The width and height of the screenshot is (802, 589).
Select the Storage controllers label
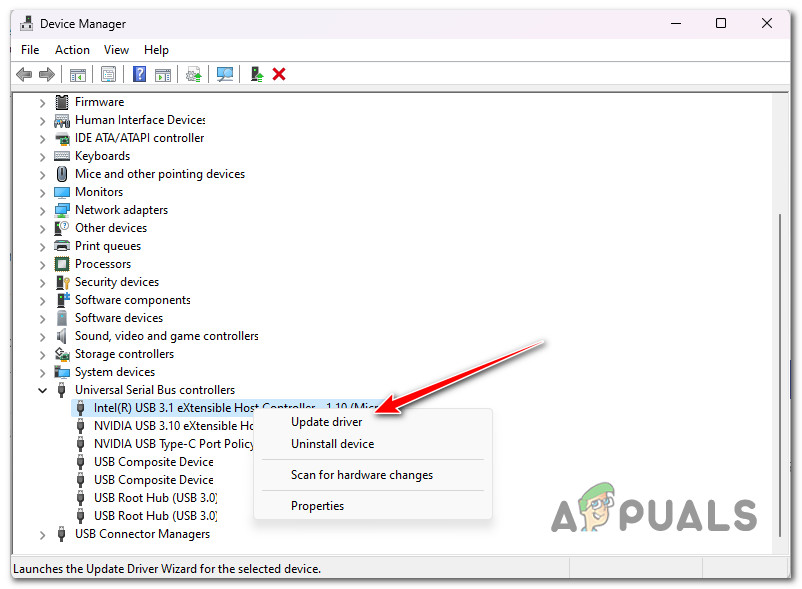click(x=124, y=354)
